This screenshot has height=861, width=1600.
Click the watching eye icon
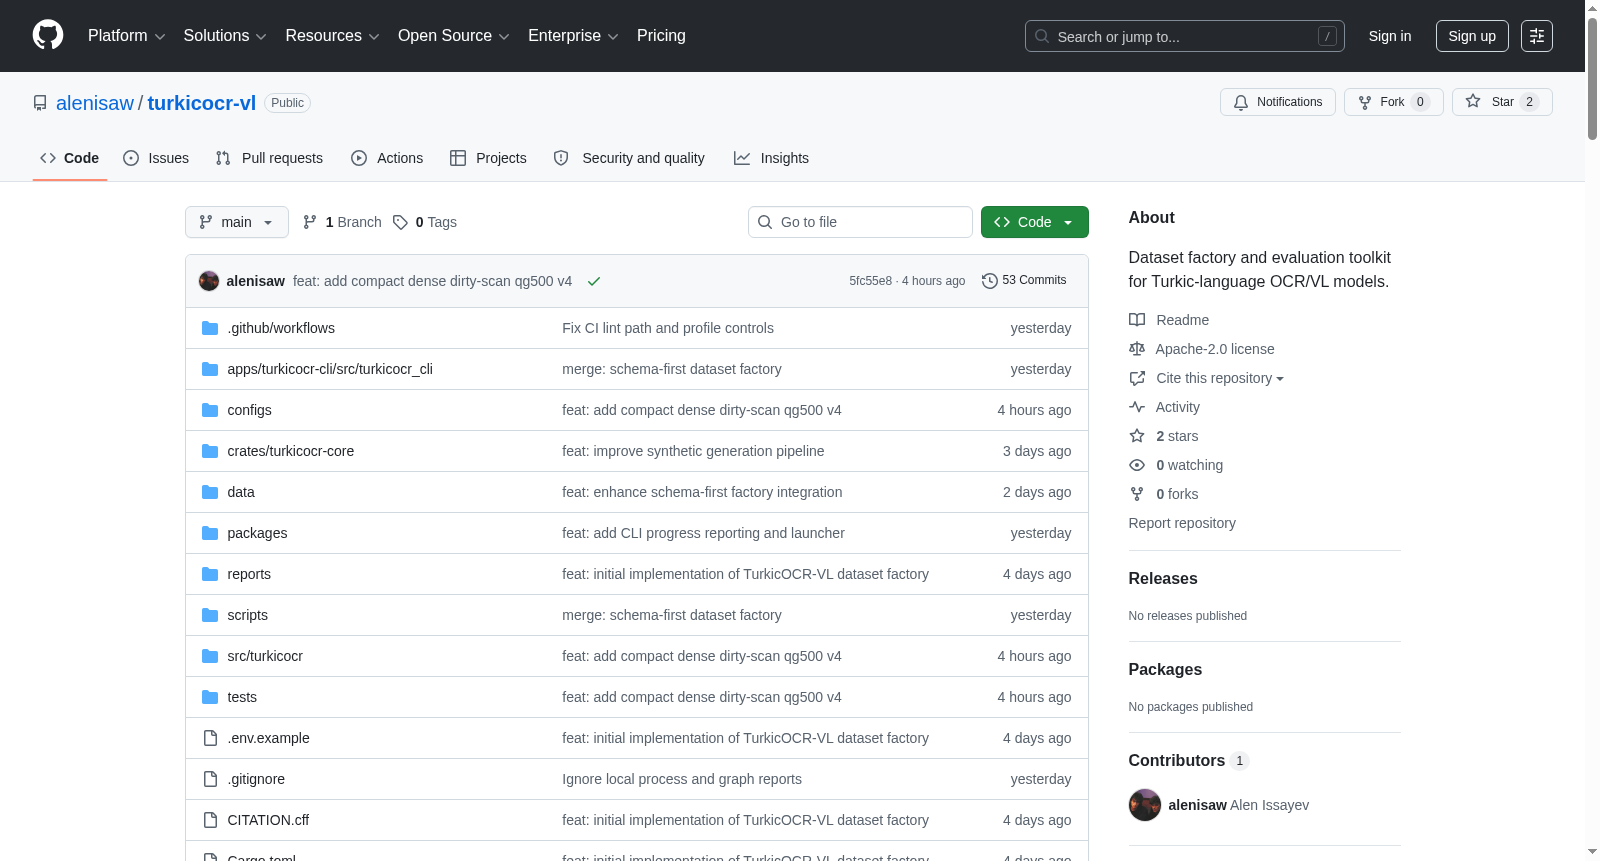pyautogui.click(x=1137, y=465)
